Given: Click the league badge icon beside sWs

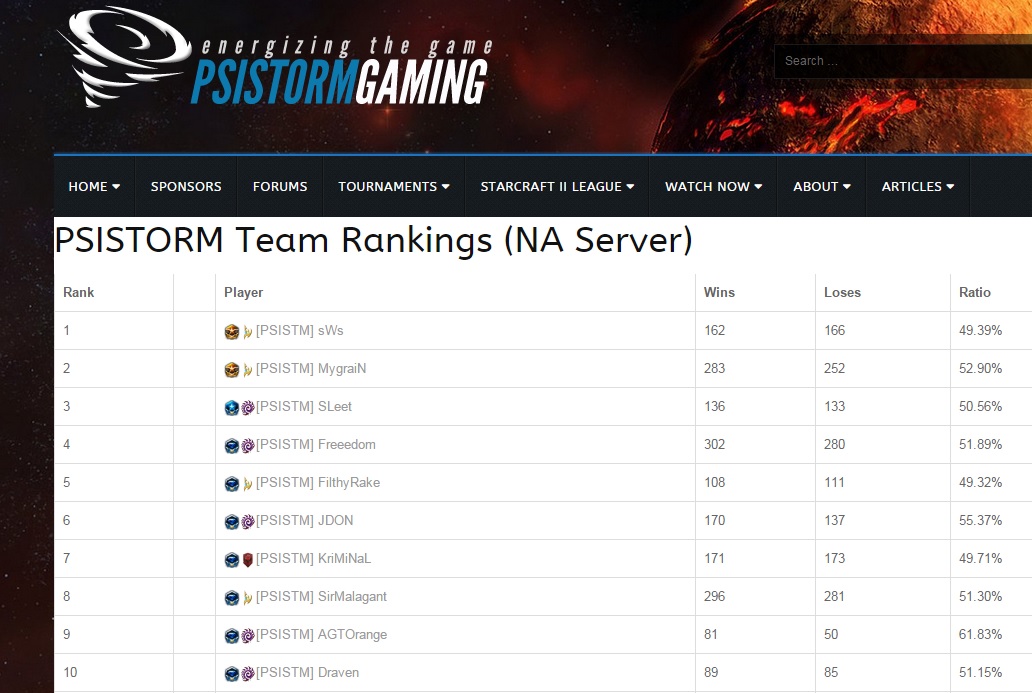Looking at the screenshot, I should click(x=232, y=331).
